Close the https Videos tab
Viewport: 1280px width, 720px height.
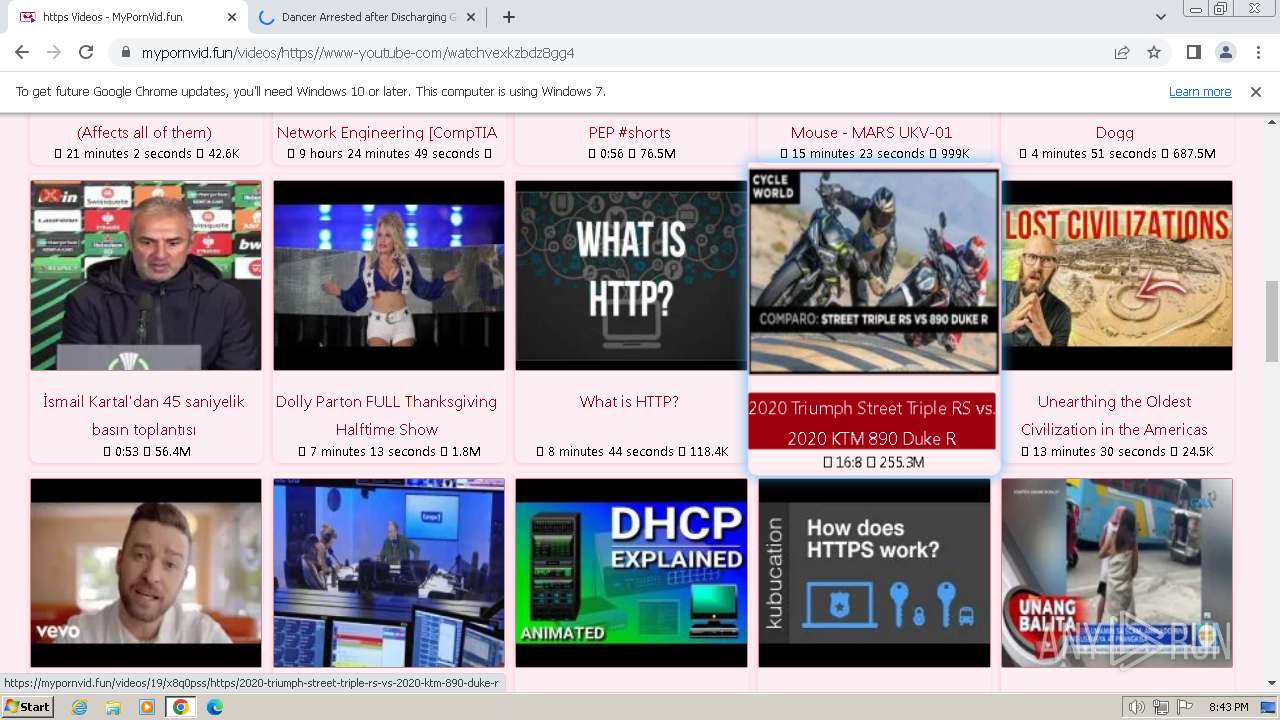tap(232, 17)
